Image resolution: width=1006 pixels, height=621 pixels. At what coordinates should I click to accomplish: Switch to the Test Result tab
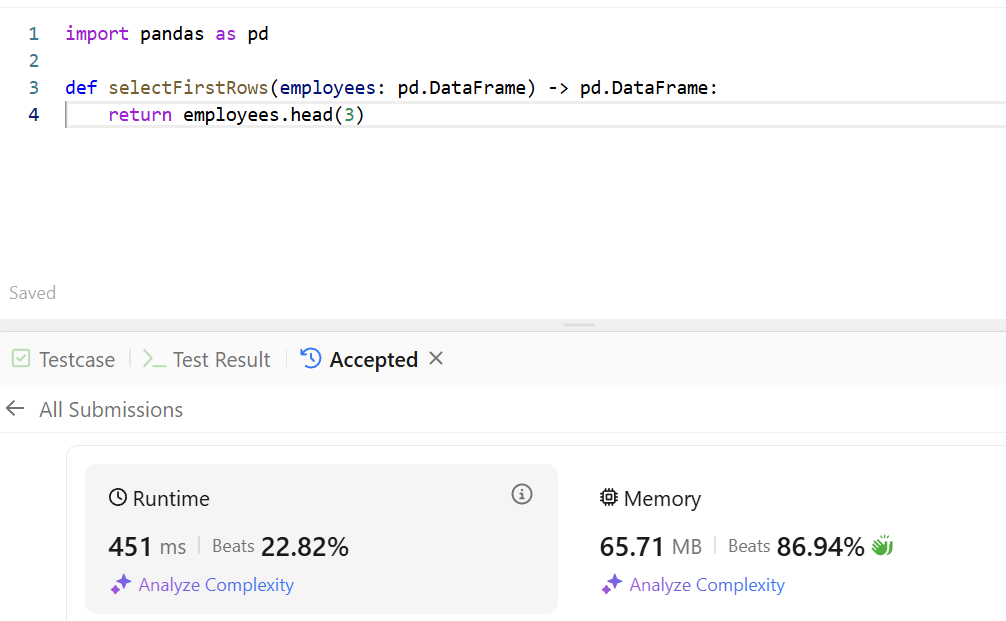tap(207, 359)
